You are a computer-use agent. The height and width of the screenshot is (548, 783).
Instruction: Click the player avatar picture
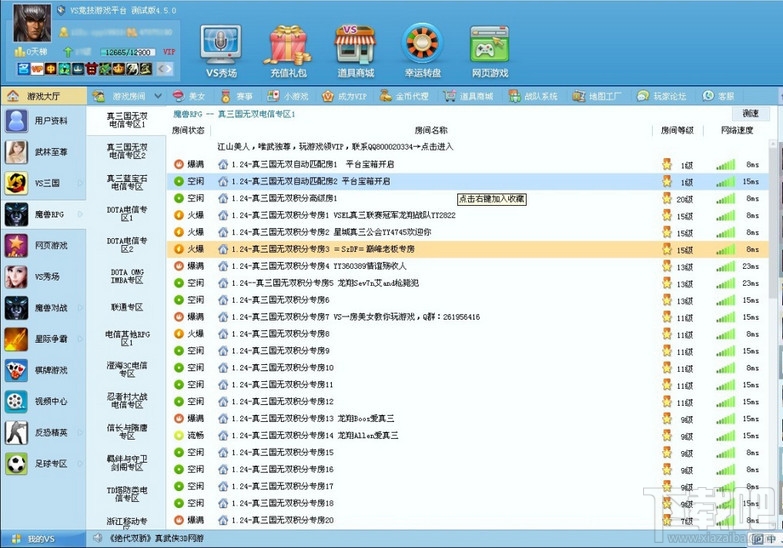coord(32,23)
